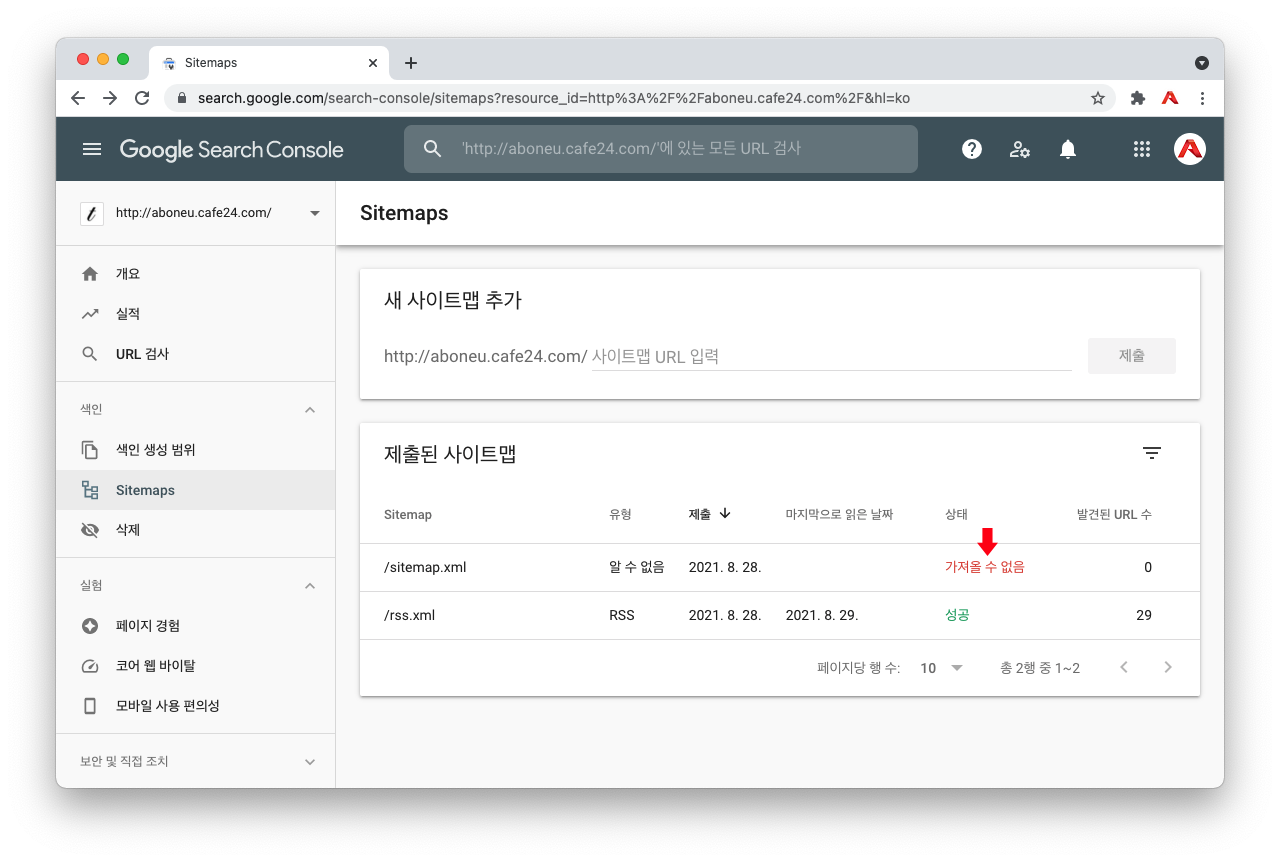Sort by 마지막으로 읽은 날짜 column

[x=839, y=514]
